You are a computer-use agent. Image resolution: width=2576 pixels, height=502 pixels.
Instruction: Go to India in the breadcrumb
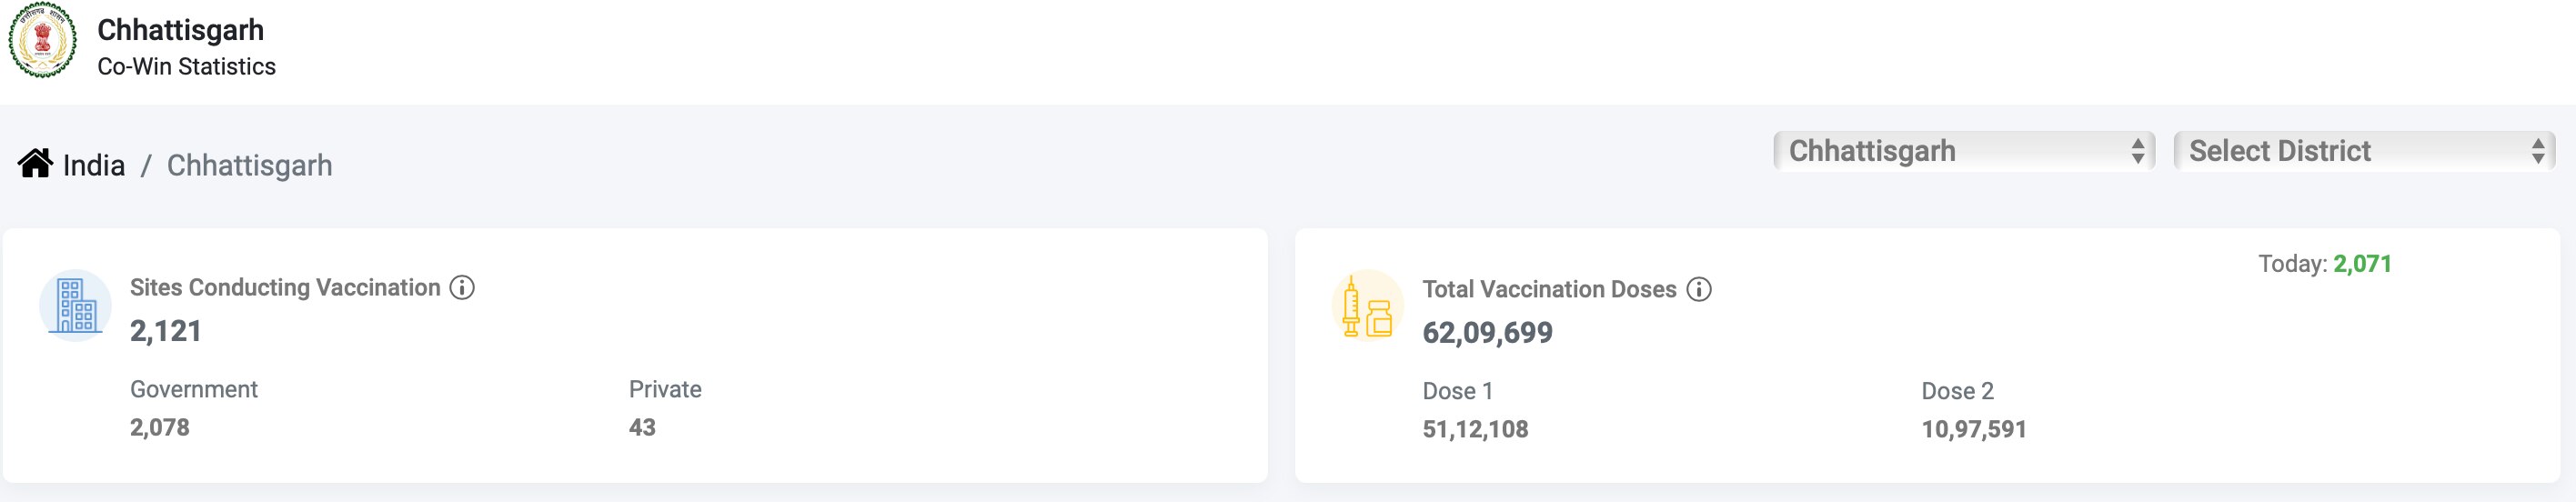[x=94, y=165]
